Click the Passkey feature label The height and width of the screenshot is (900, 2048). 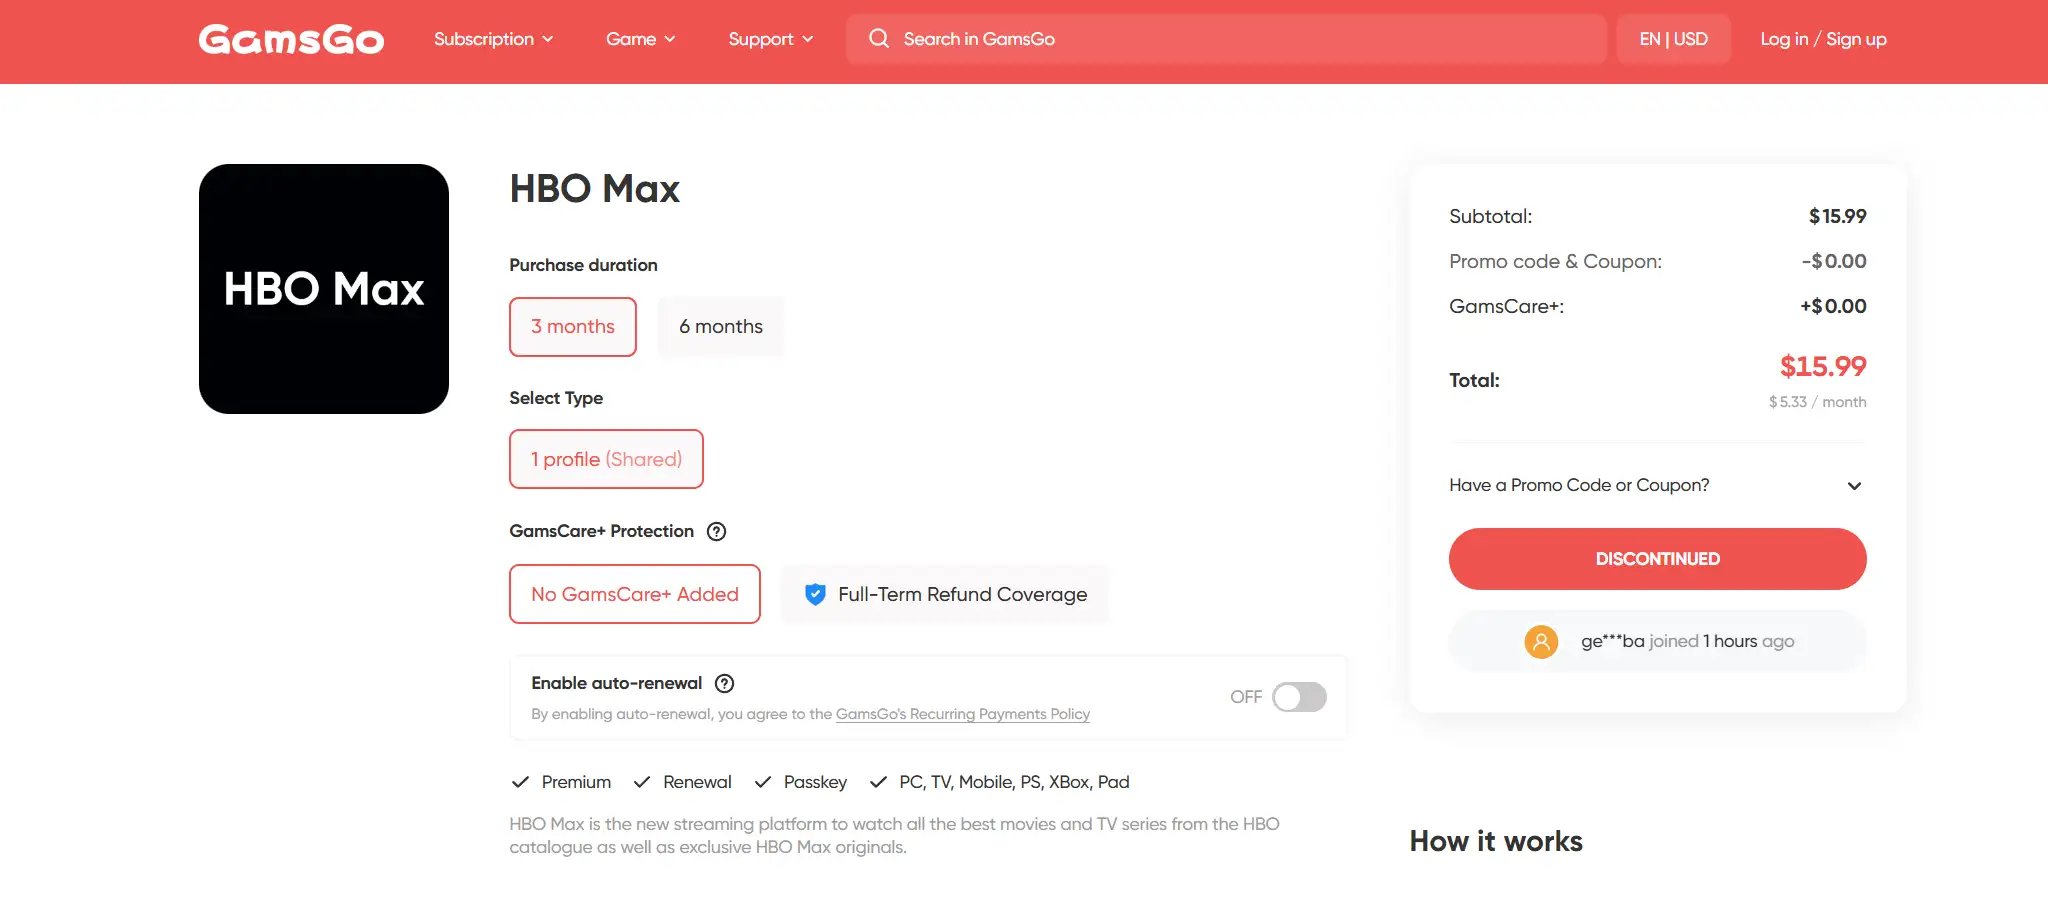815,782
